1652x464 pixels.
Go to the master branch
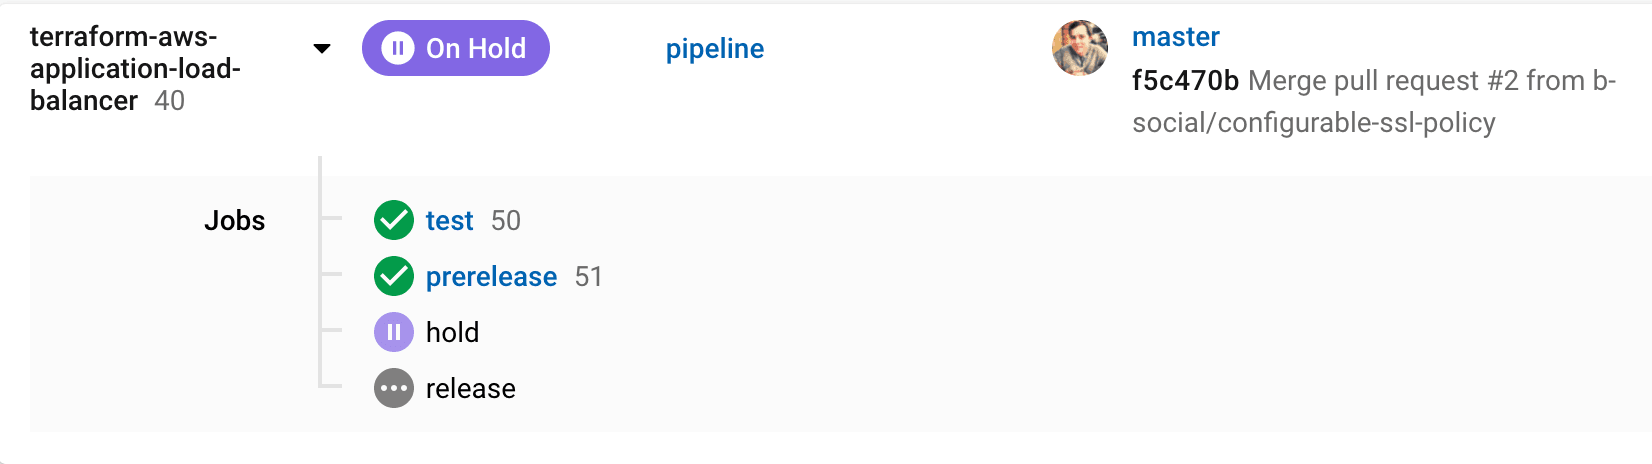tap(1175, 37)
